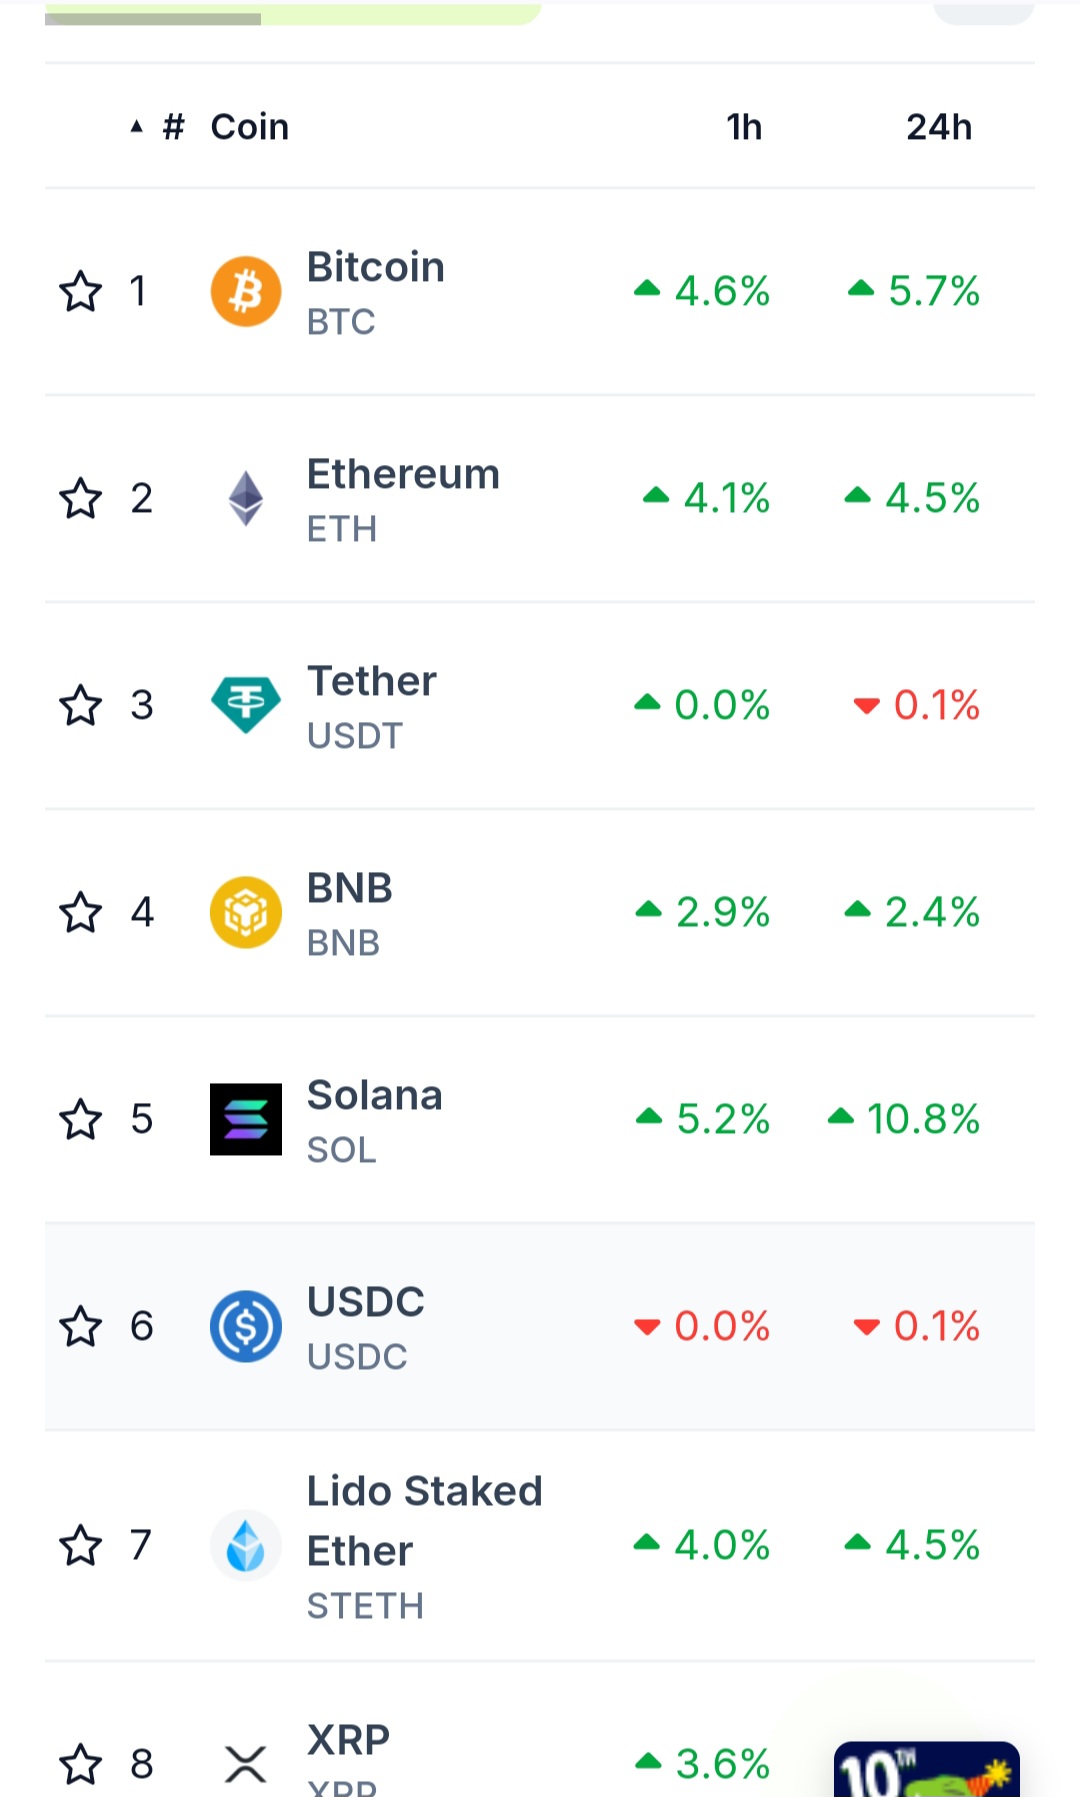Image resolution: width=1080 pixels, height=1797 pixels.
Task: Open the Bitcoin orange logo icon
Action: click(246, 291)
